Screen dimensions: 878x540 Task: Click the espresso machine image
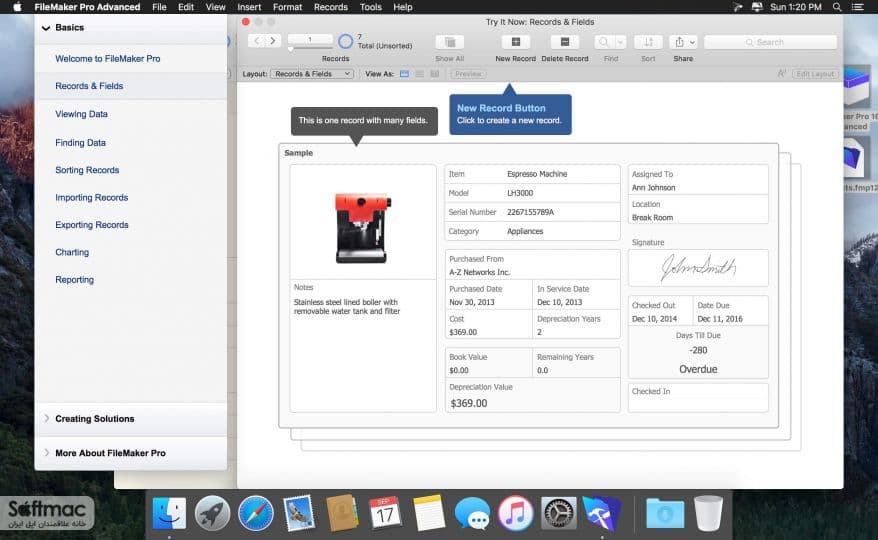[362, 227]
